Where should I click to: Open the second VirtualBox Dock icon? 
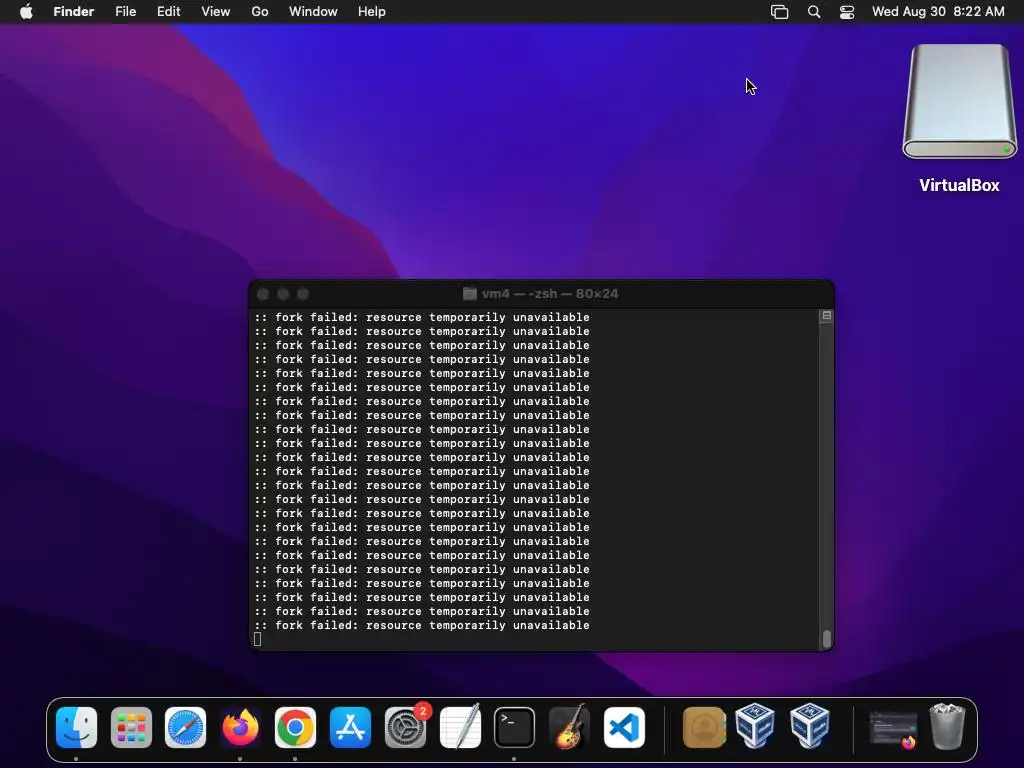pos(810,726)
